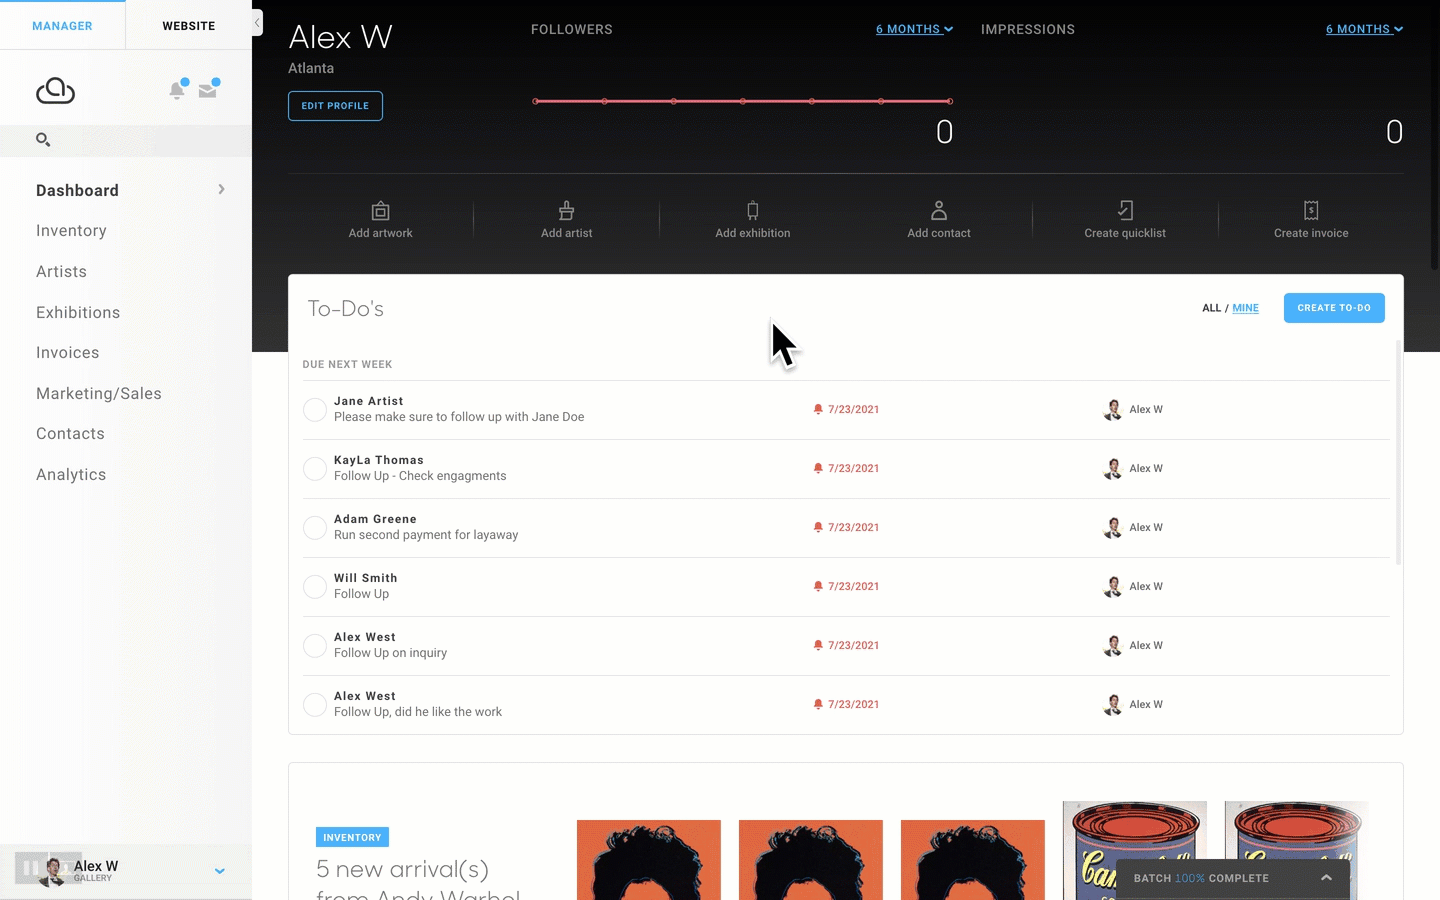Open the notifications bell icon
The width and height of the screenshot is (1440, 900).
click(x=178, y=90)
